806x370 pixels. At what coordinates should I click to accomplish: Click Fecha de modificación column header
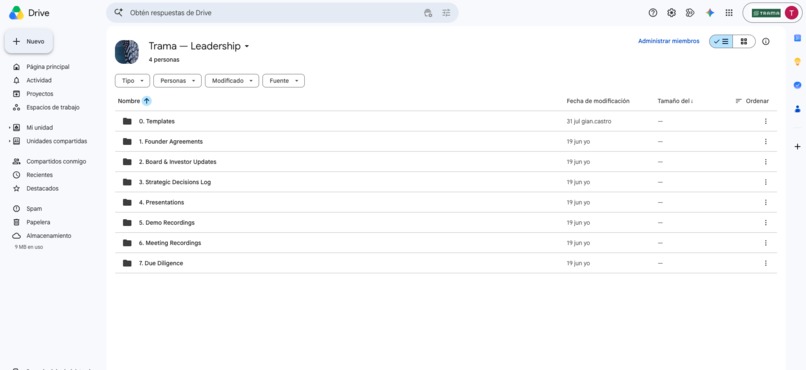(598, 101)
